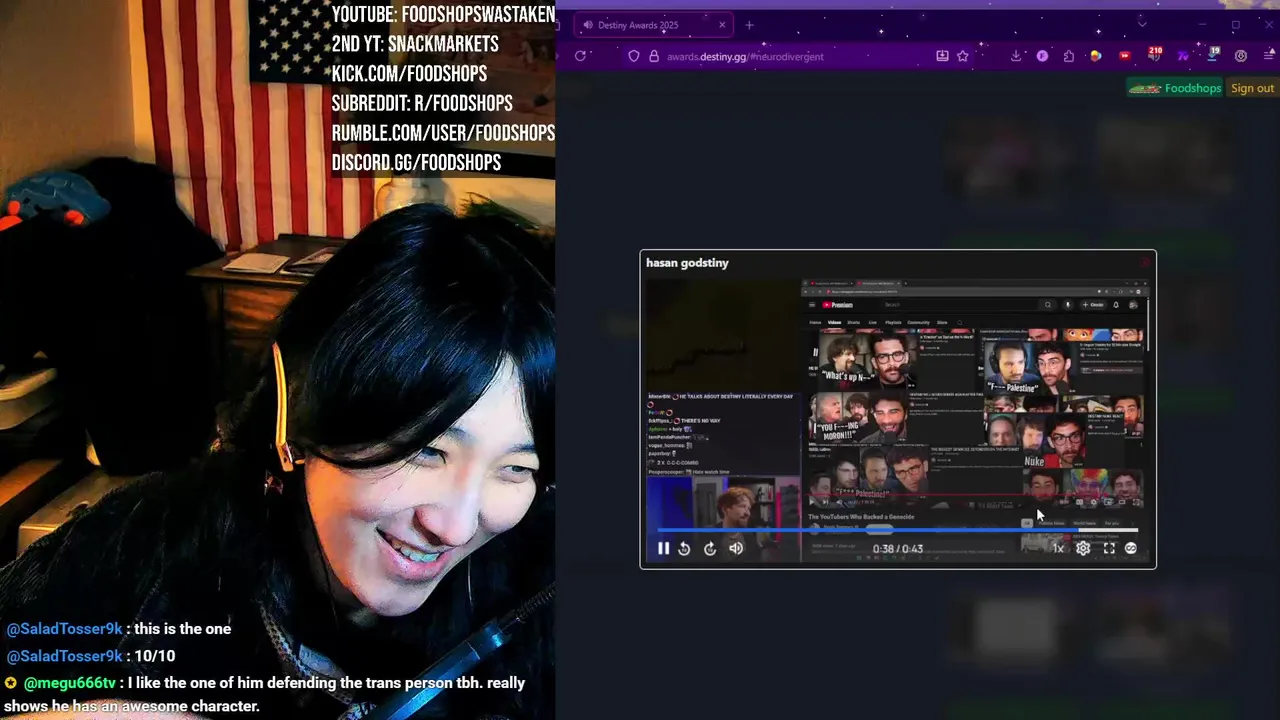The width and height of the screenshot is (1280, 720).
Task: Click the "hasan godstiny" popup title
Action: 687,263
